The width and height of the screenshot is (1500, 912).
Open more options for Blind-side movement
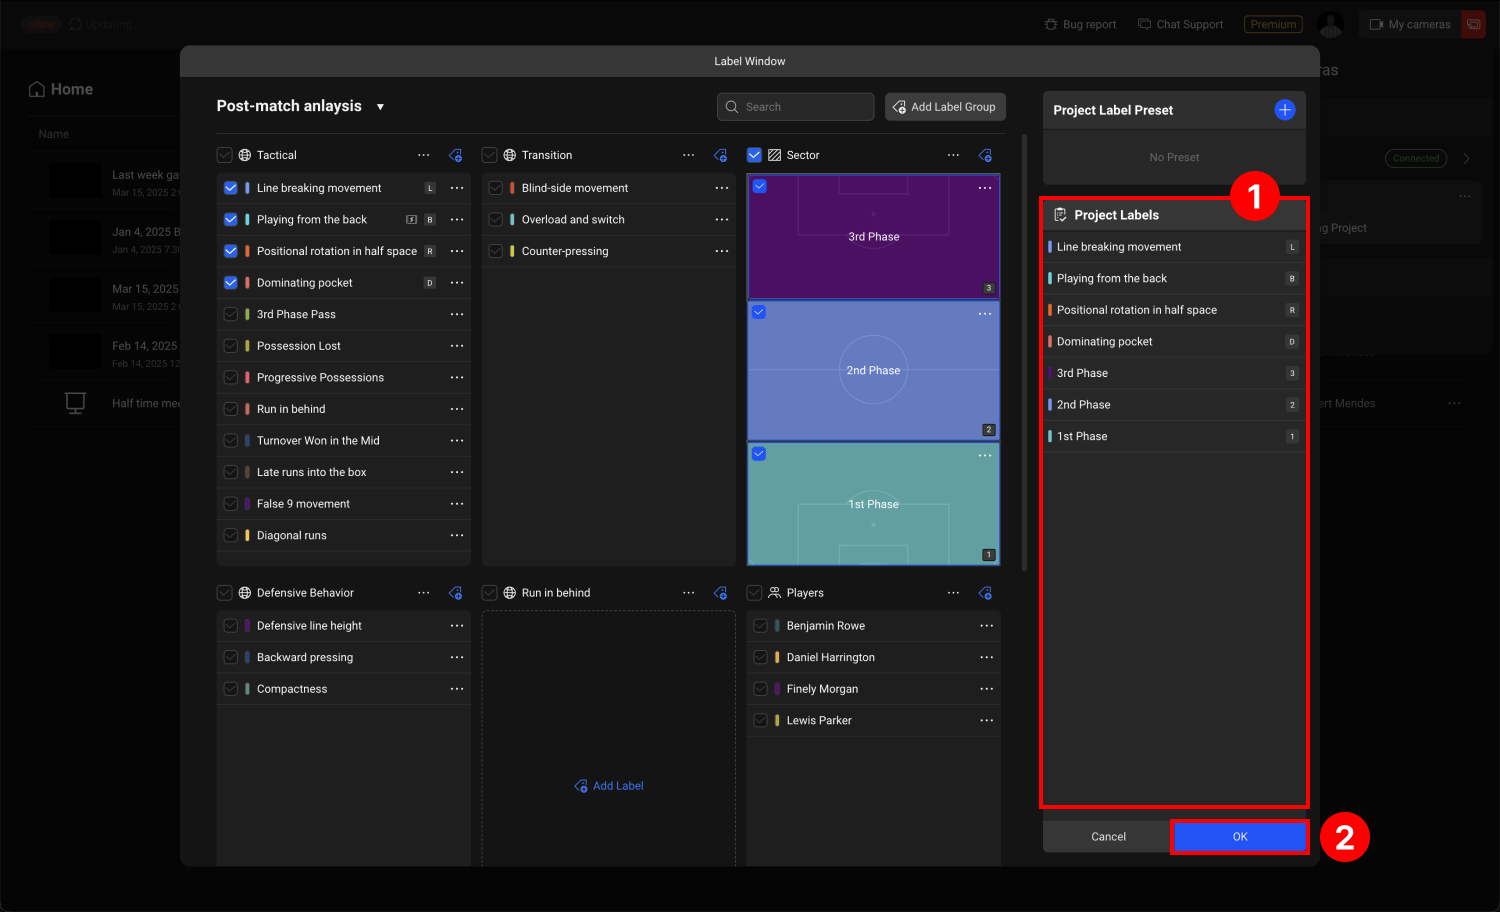coord(722,188)
